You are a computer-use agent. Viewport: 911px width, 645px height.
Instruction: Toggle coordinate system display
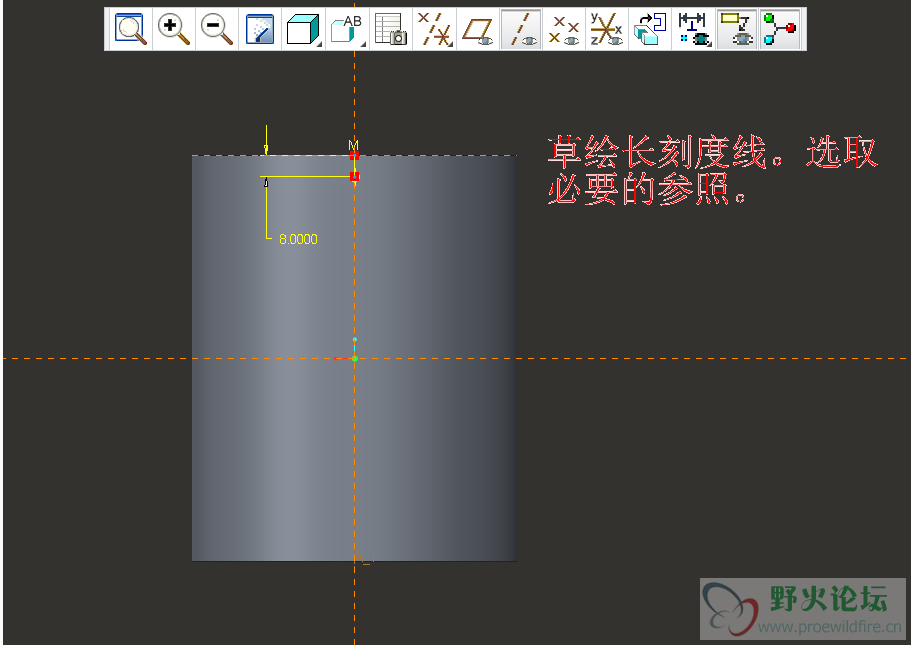tap(607, 29)
